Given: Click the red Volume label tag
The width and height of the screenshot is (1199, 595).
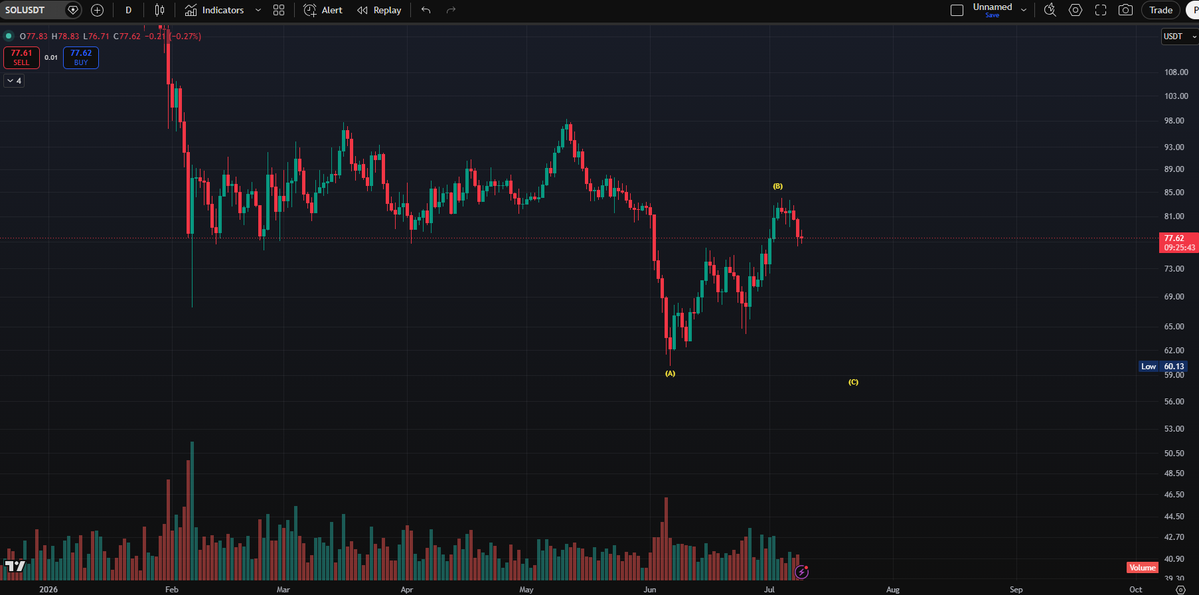Looking at the screenshot, I should coord(1142,567).
